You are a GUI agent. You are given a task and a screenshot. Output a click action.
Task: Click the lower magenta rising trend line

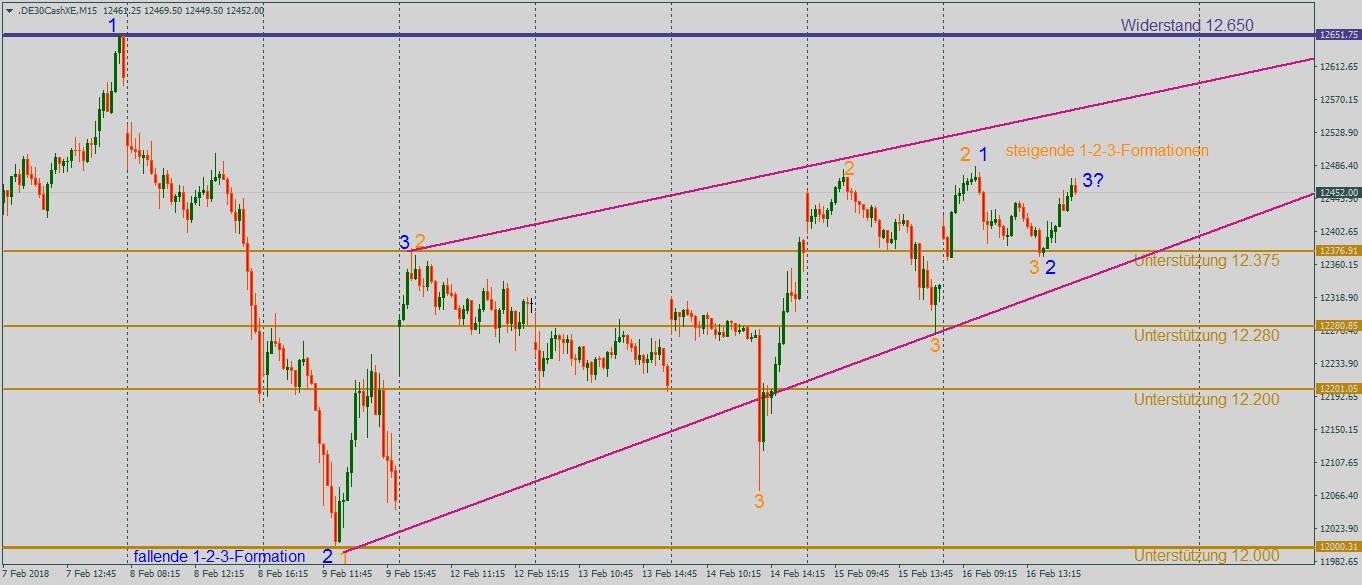pos(830,371)
